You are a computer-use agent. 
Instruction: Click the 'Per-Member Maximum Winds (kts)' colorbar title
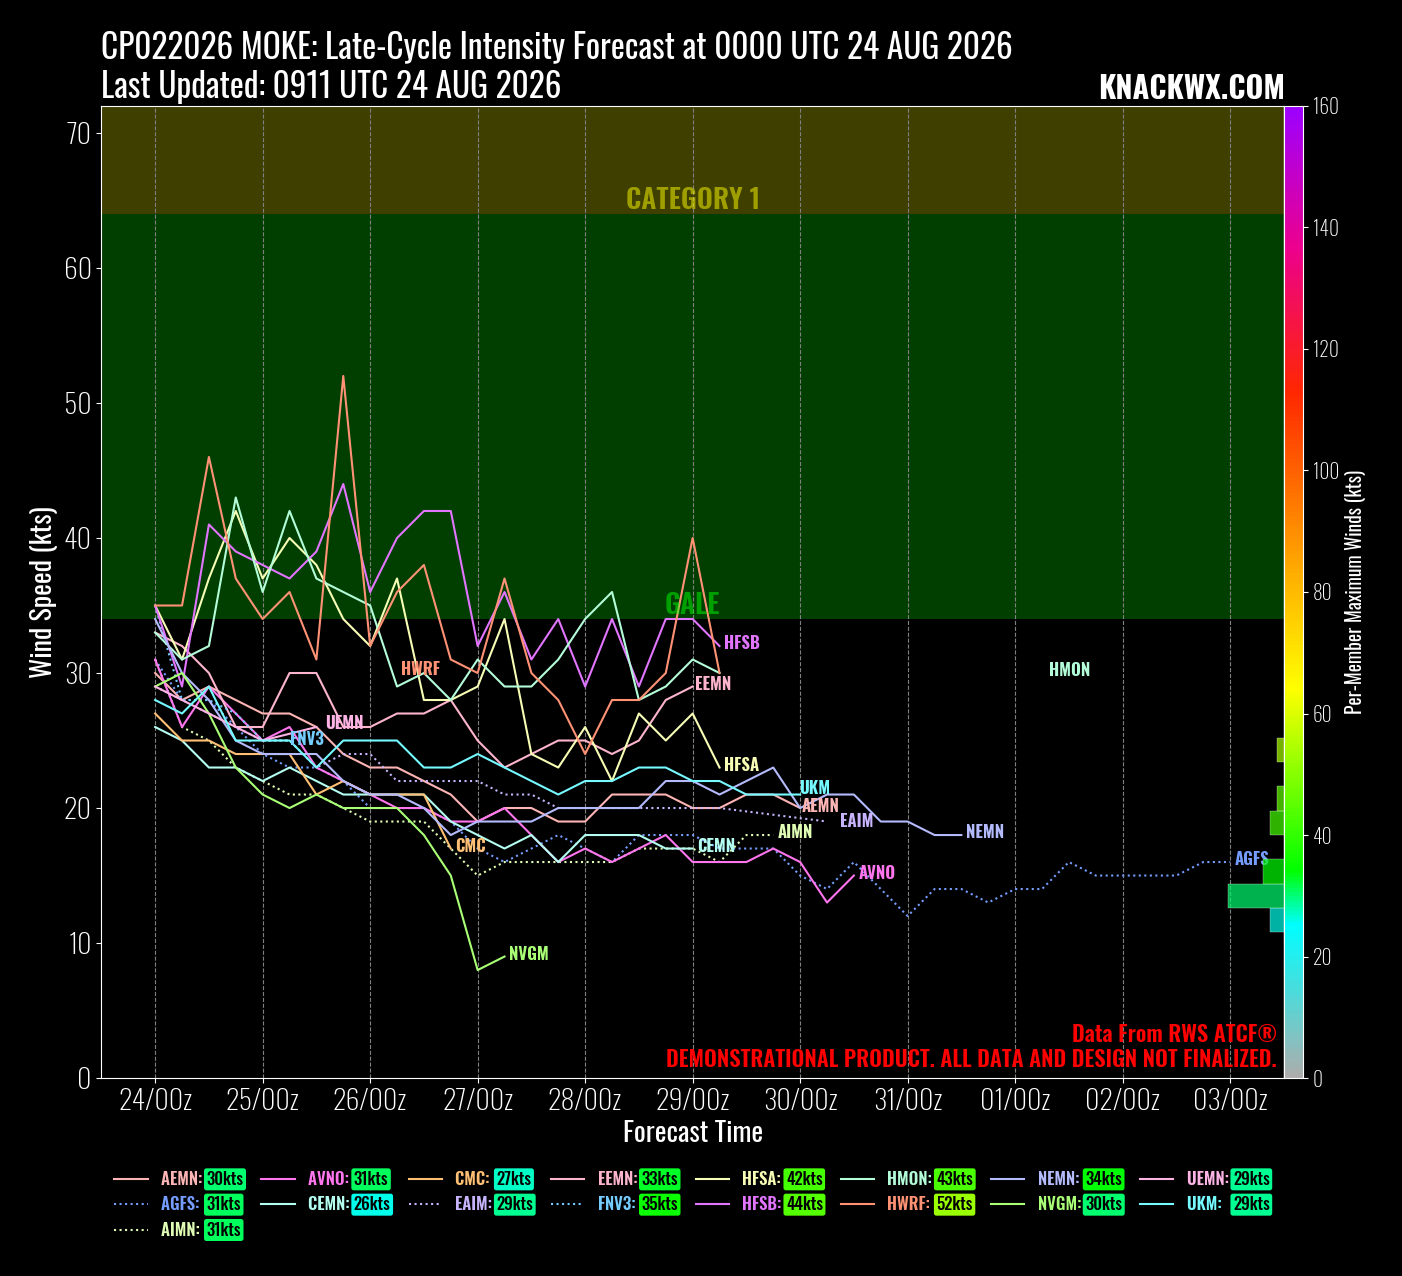[x=1354, y=592]
